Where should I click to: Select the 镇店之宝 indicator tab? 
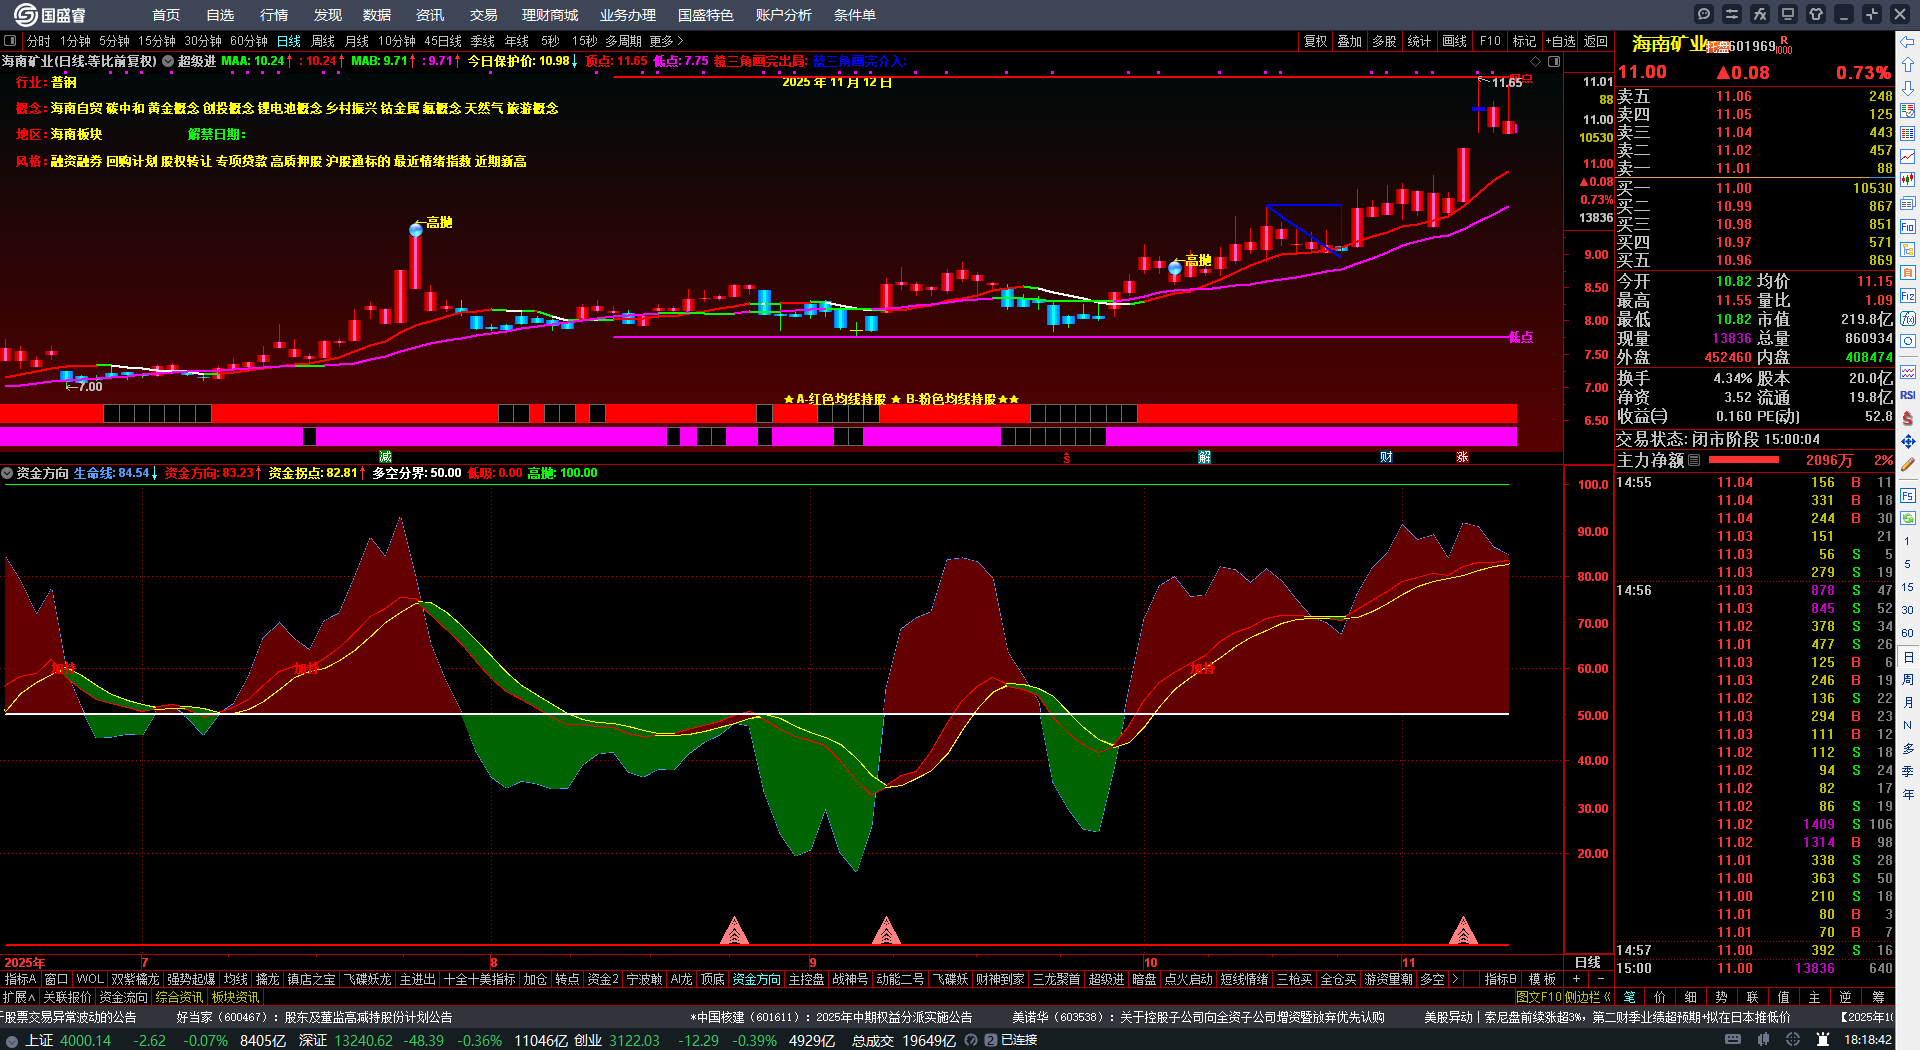pyautogui.click(x=312, y=979)
